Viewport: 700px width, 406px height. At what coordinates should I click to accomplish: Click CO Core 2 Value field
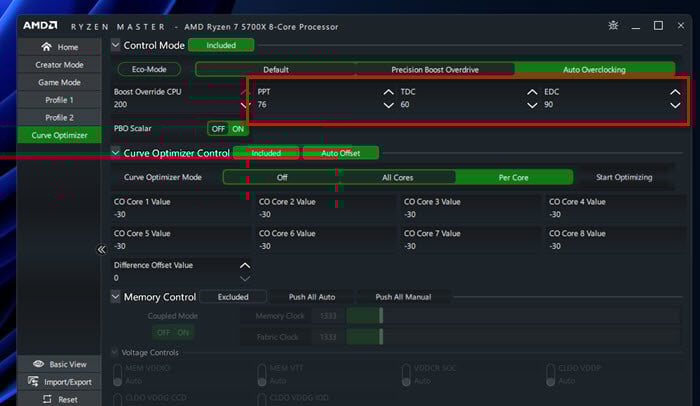326,208
